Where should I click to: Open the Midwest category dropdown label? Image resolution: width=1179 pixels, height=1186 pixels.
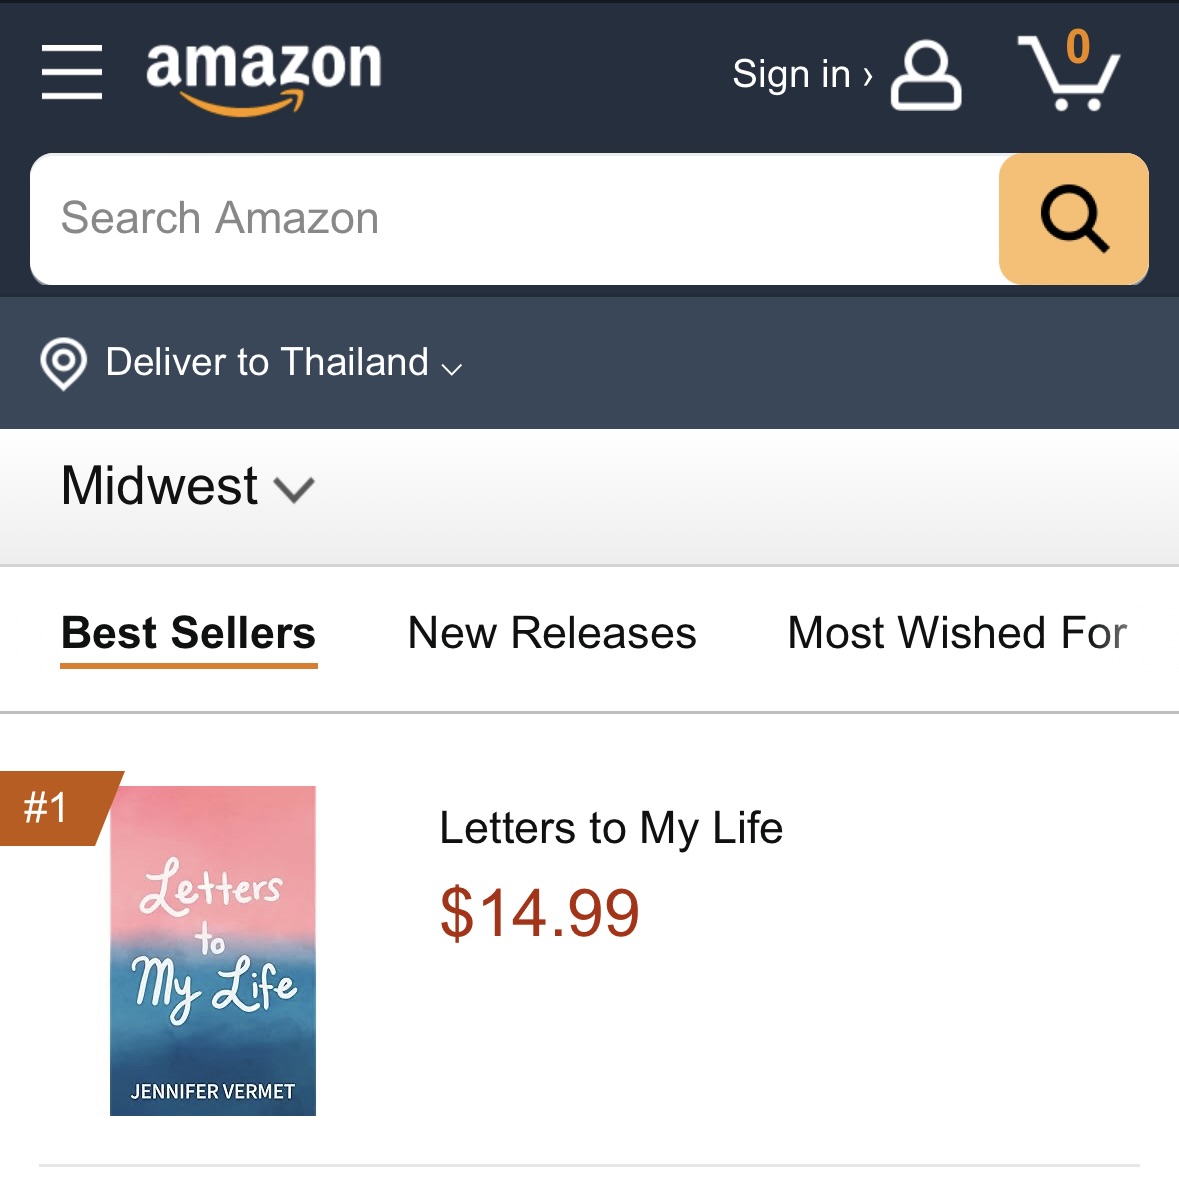pos(160,486)
